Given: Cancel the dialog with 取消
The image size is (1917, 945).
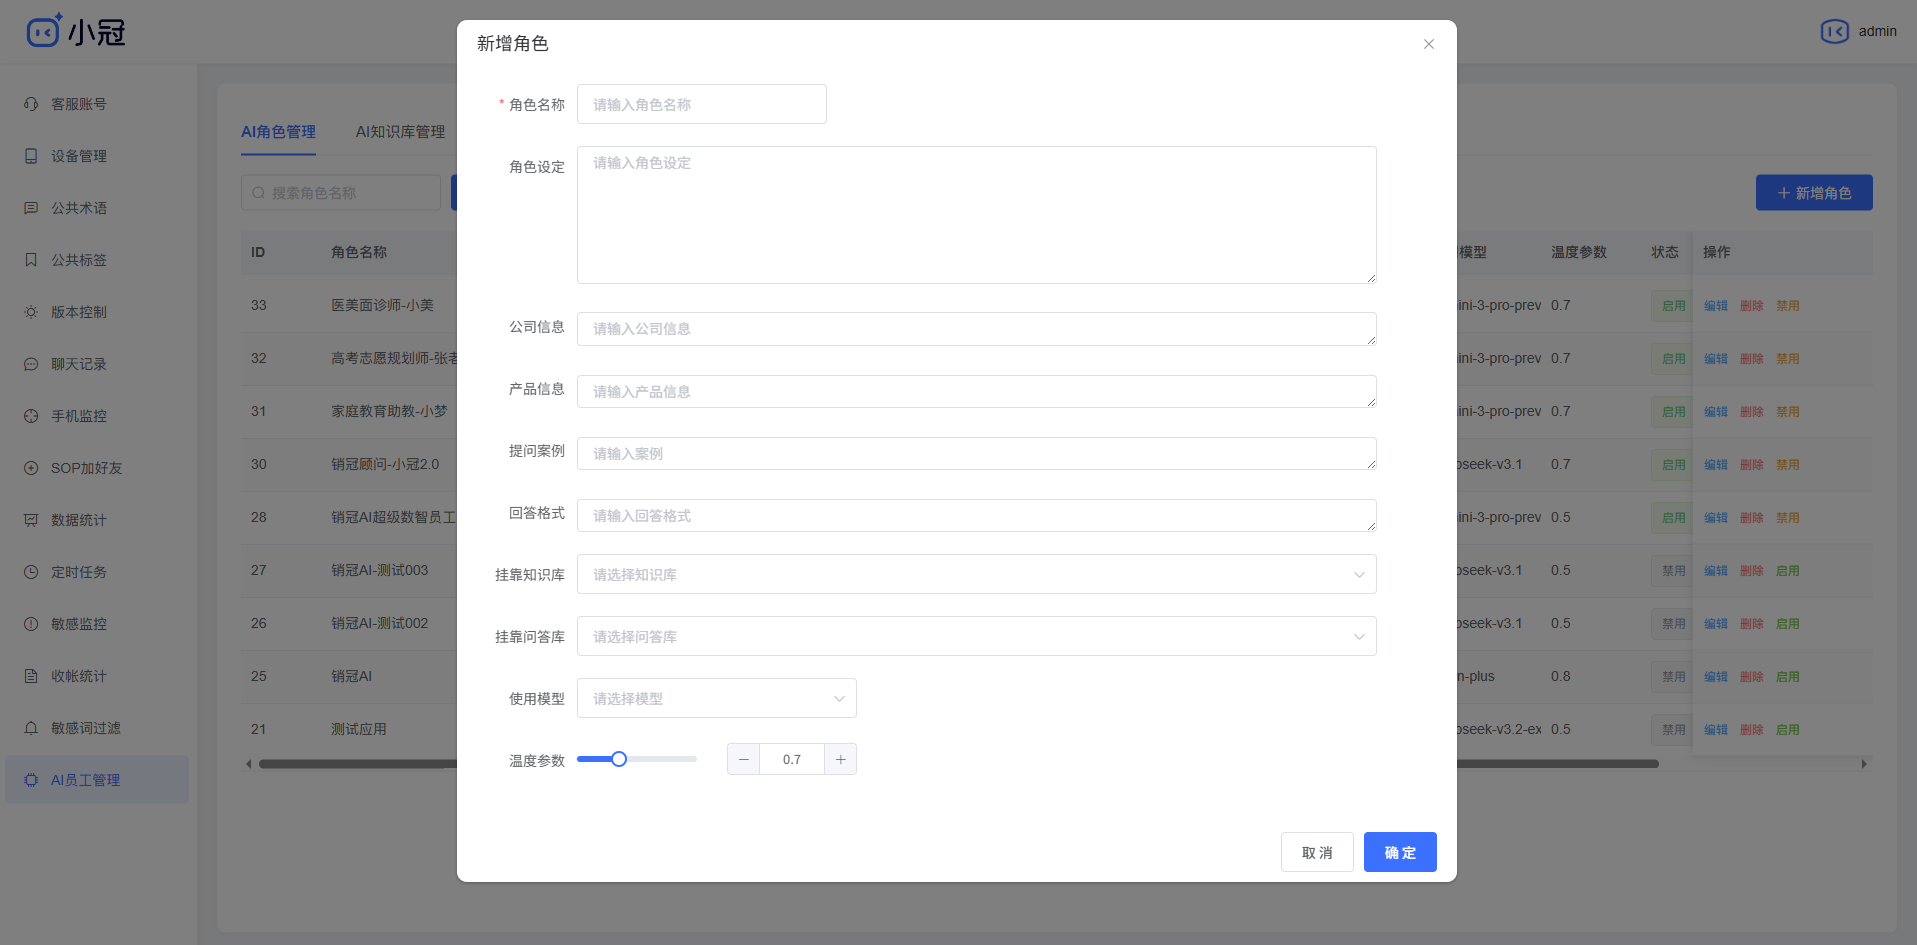Looking at the screenshot, I should 1317,852.
